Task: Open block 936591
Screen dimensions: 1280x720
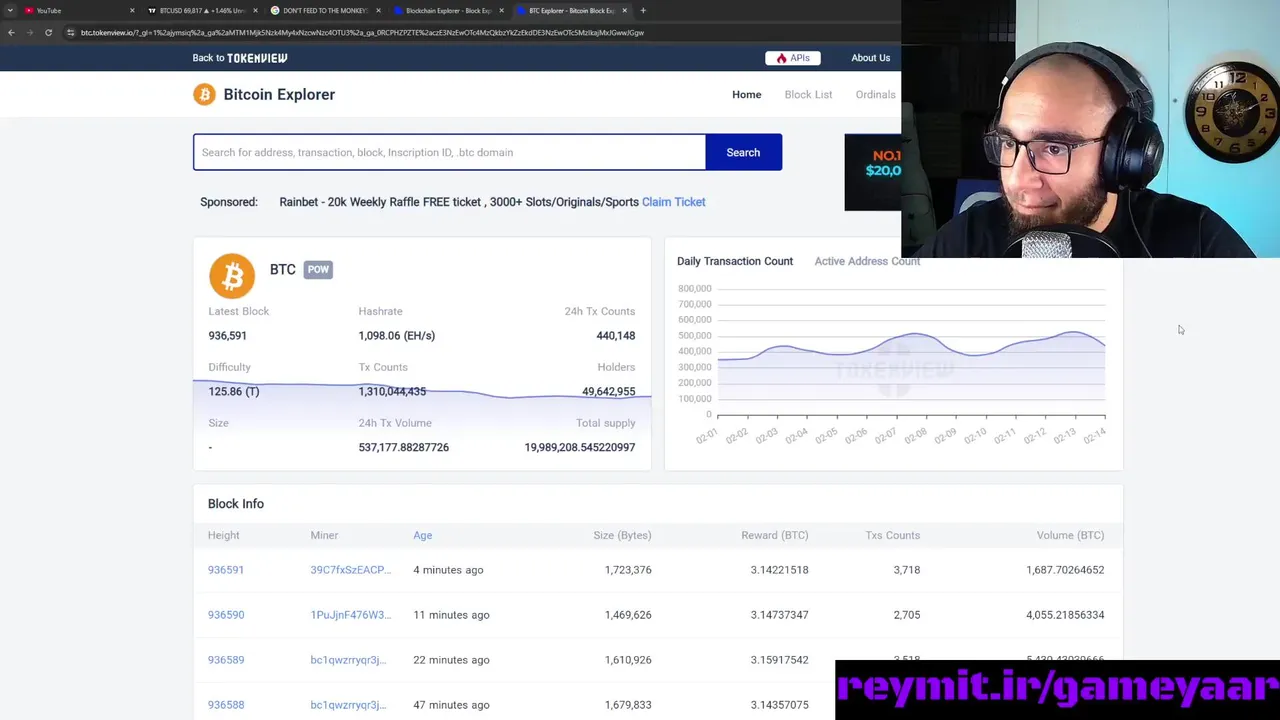Action: 226,570
